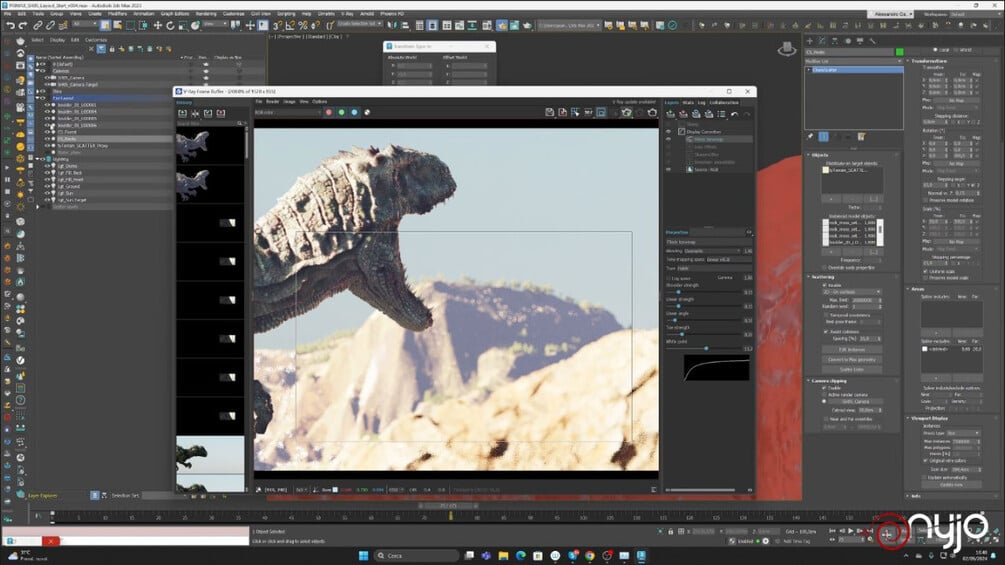Toggle the 3D Snaps tool

click(x=277, y=26)
